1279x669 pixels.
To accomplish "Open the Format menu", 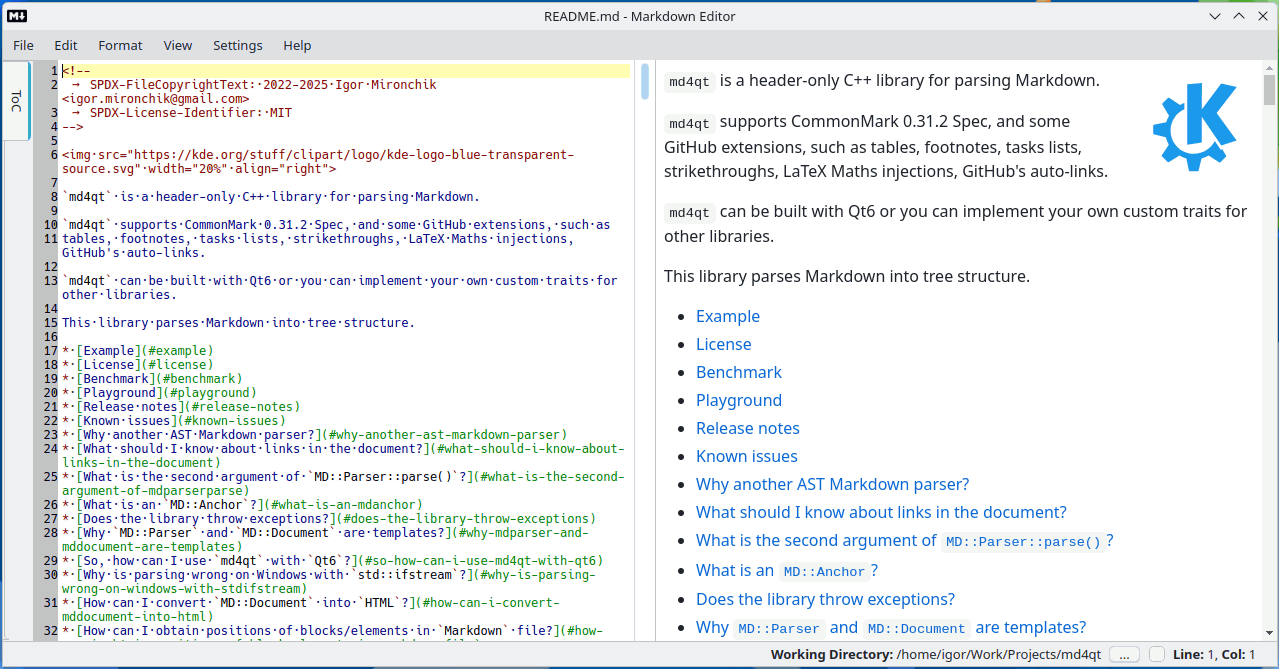I will click(x=120, y=45).
